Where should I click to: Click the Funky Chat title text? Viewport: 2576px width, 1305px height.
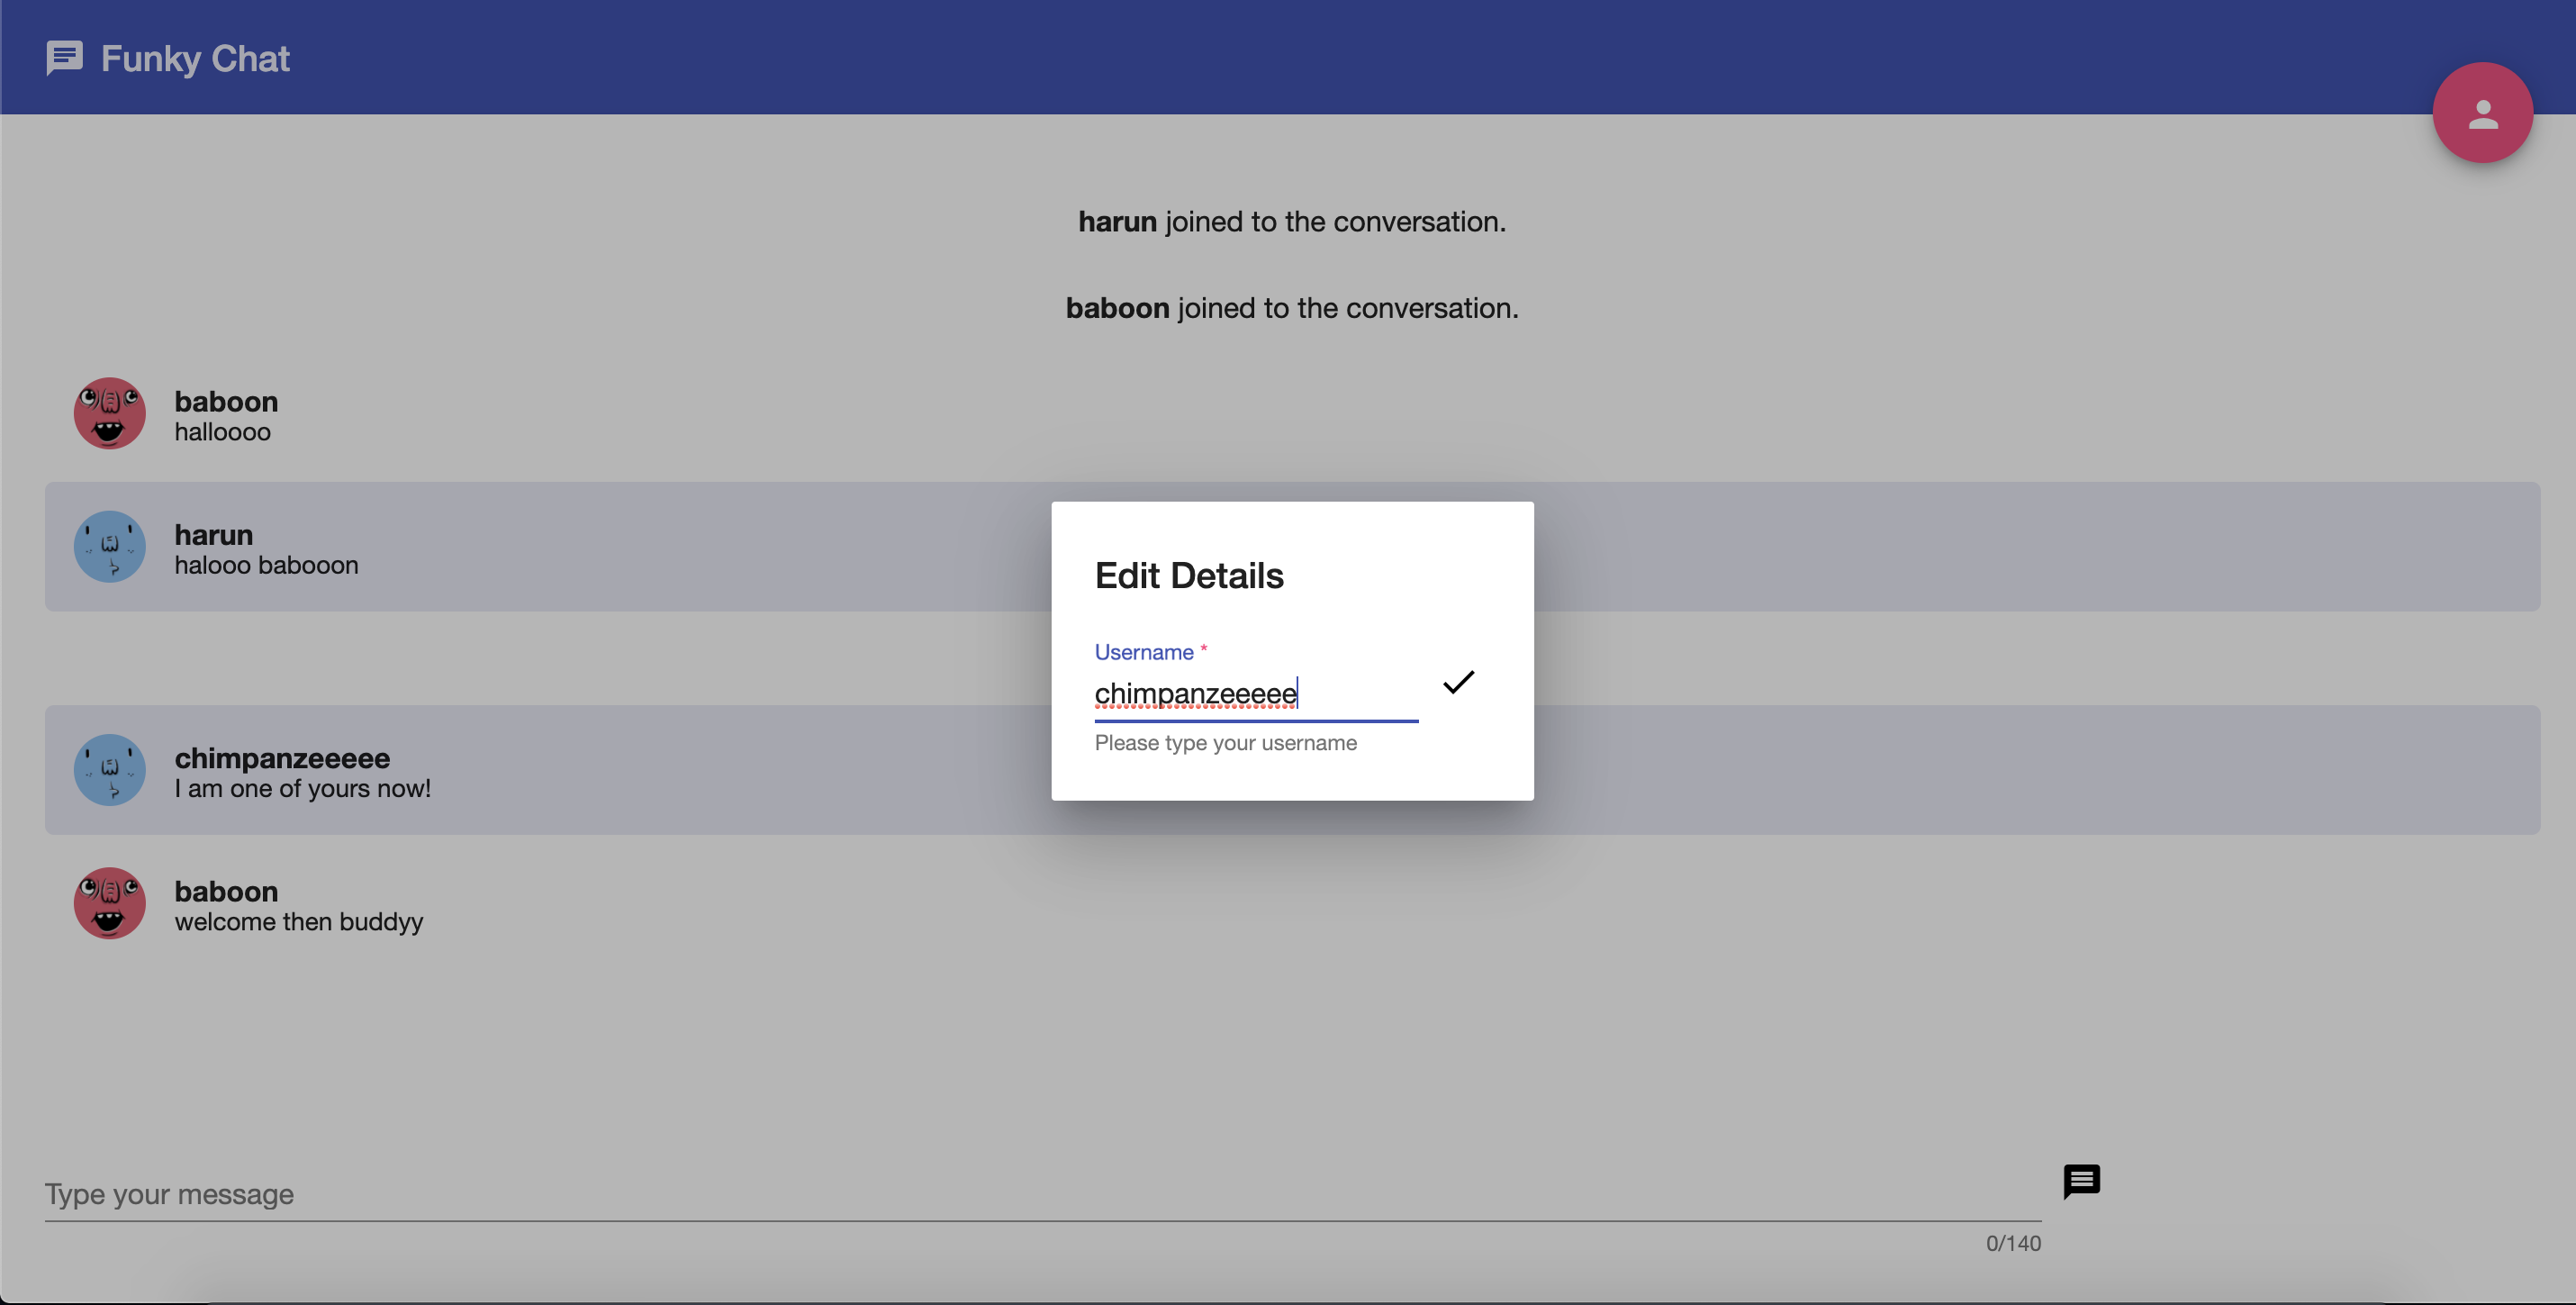(x=195, y=58)
